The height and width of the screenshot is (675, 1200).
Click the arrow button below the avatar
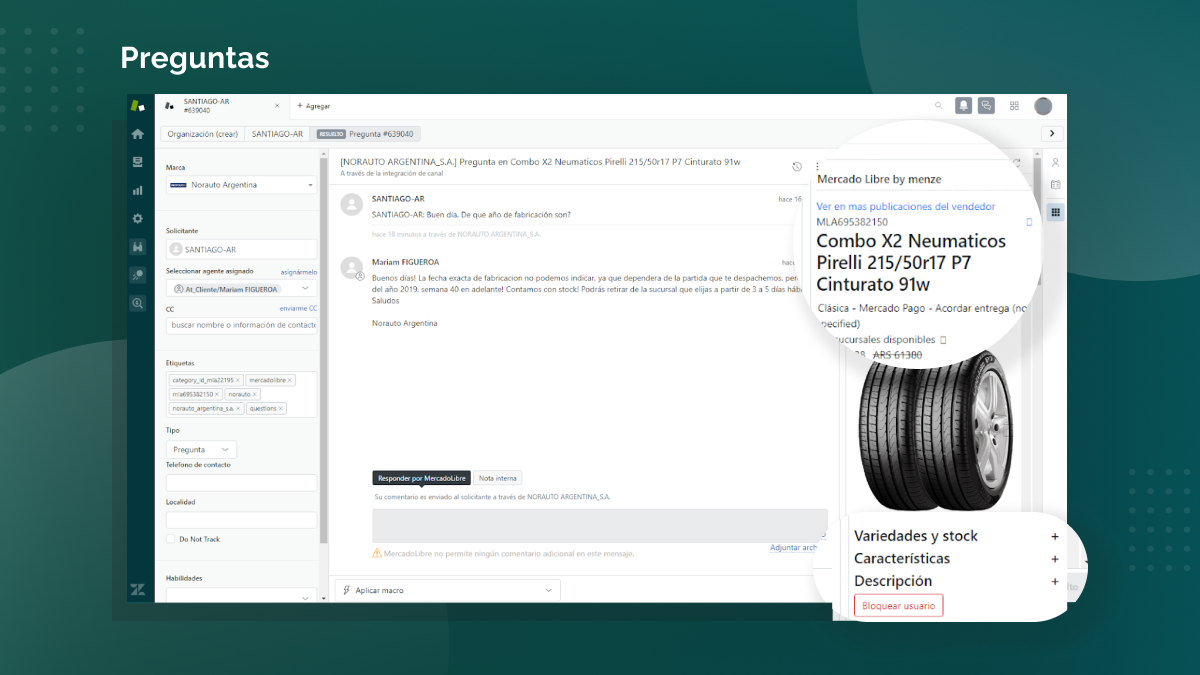point(1052,133)
